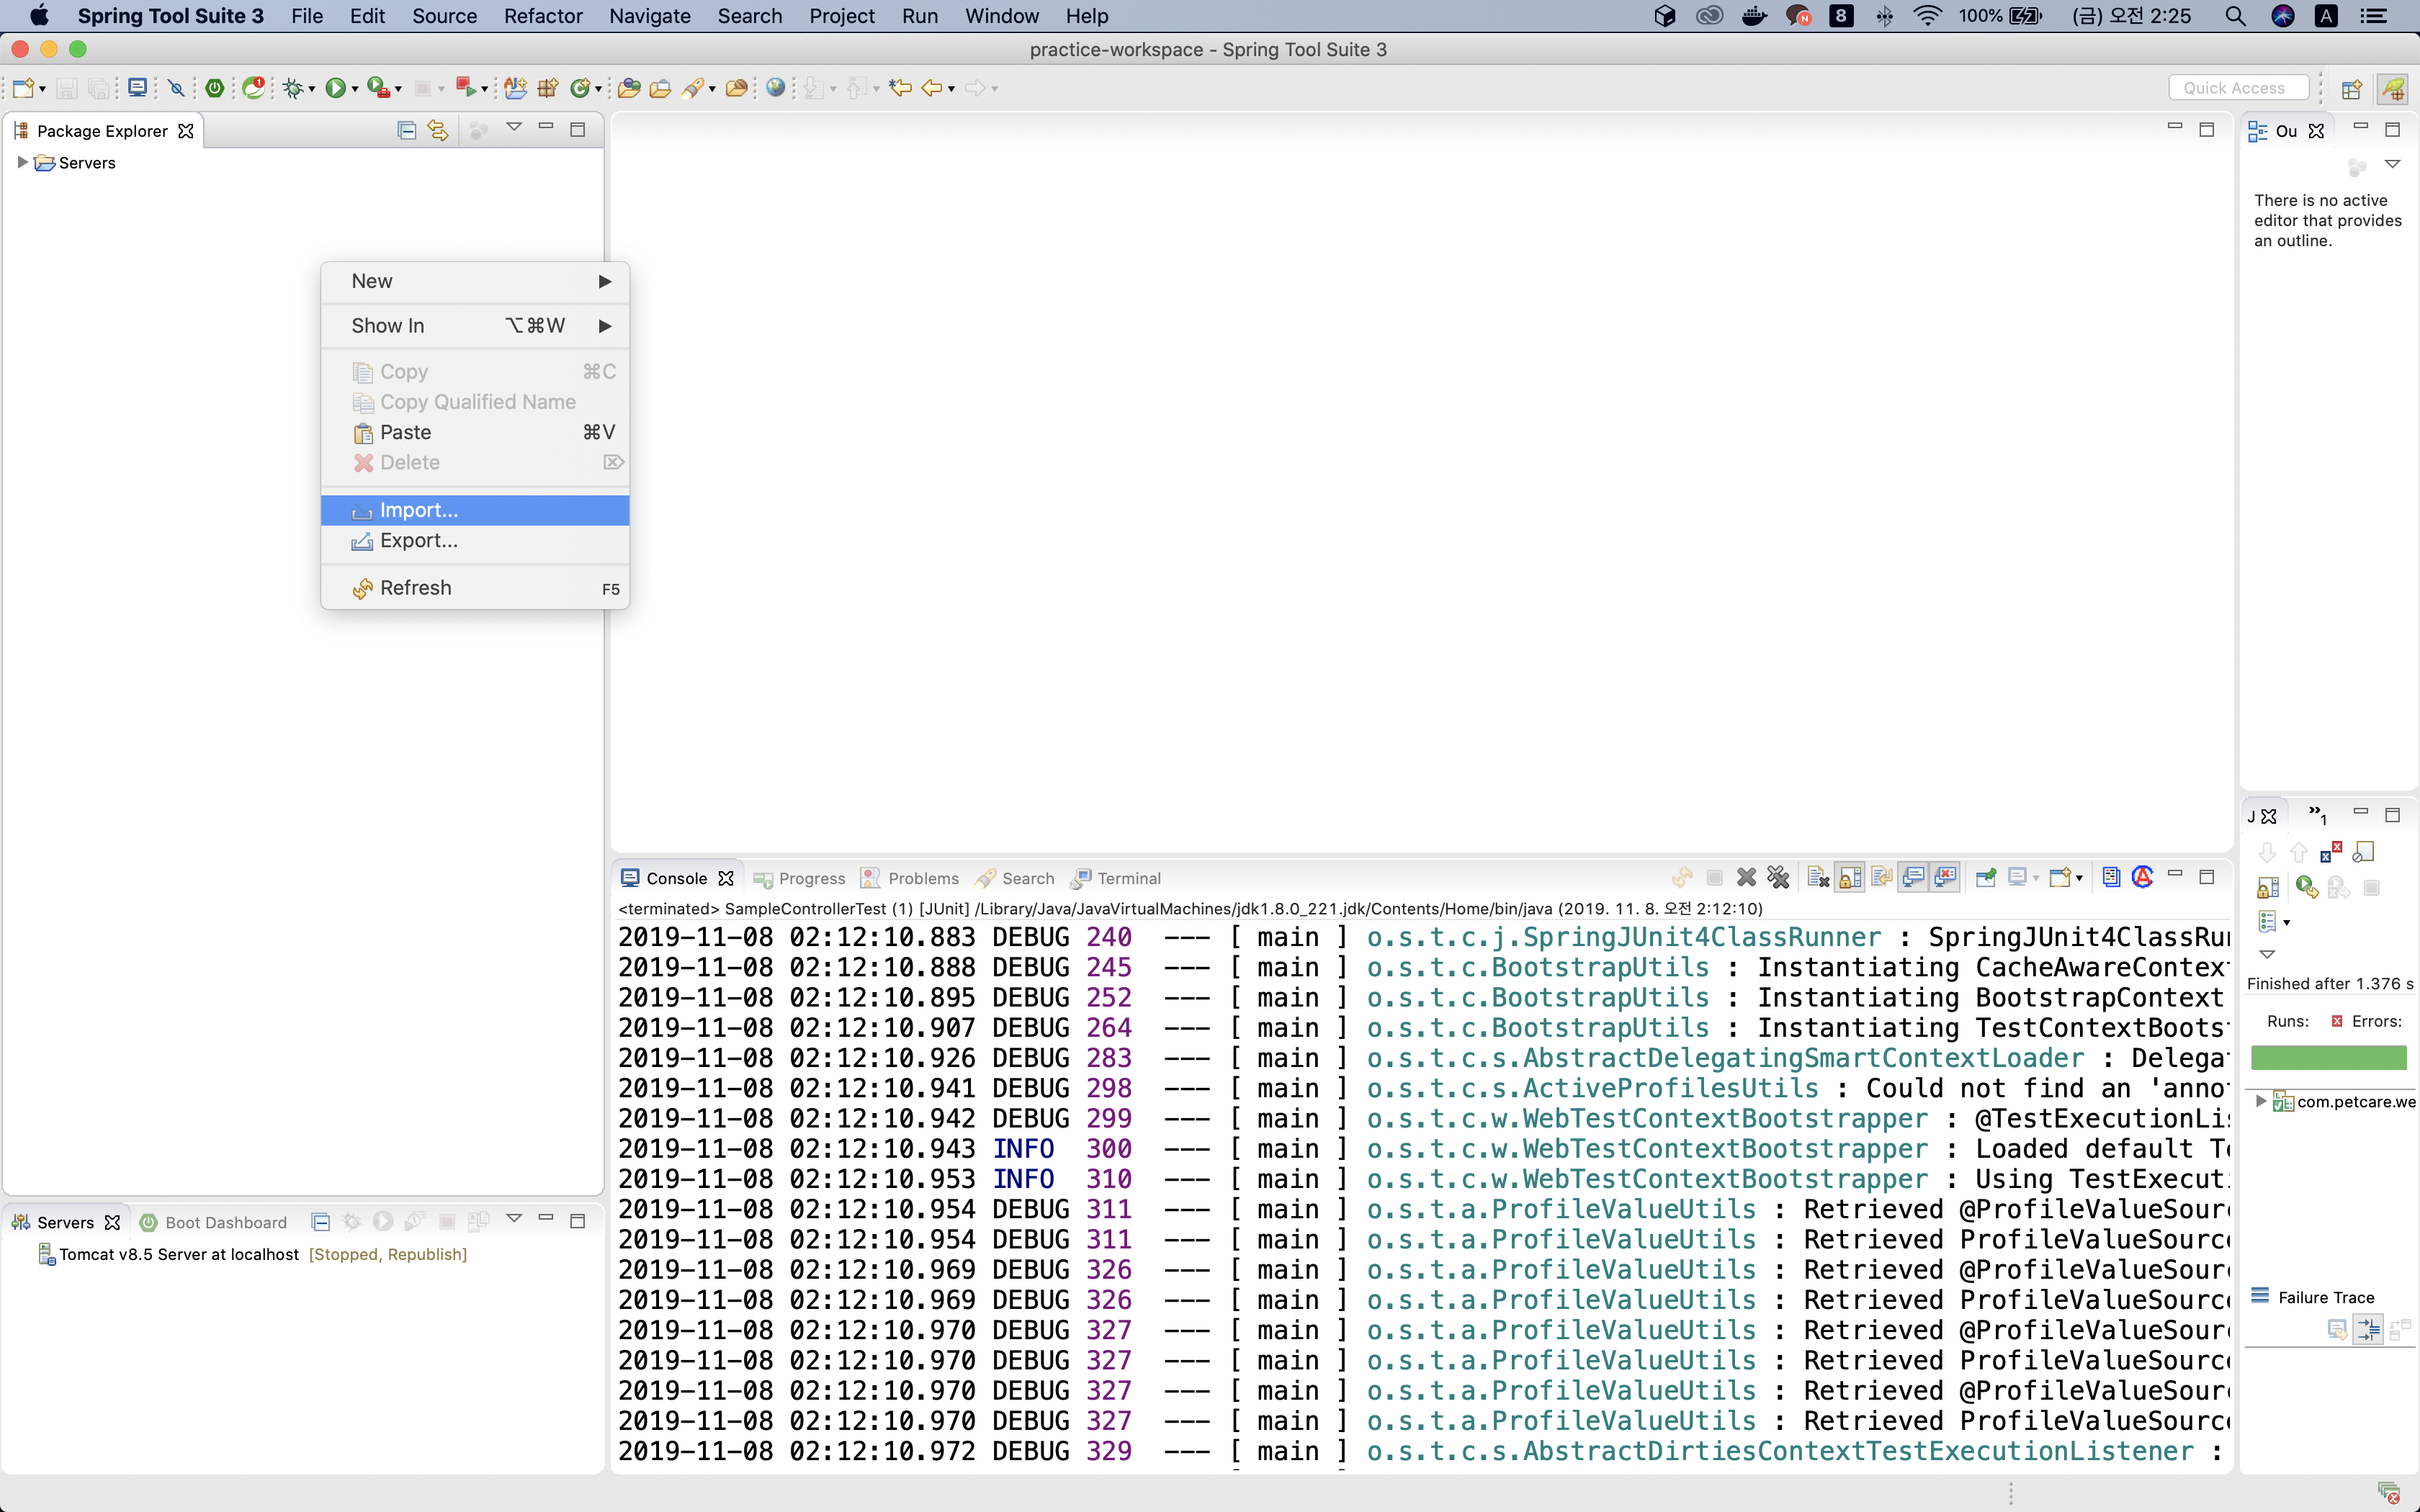The image size is (2420, 1512).
Task: Click the Back navigation arrow icon
Action: point(932,88)
